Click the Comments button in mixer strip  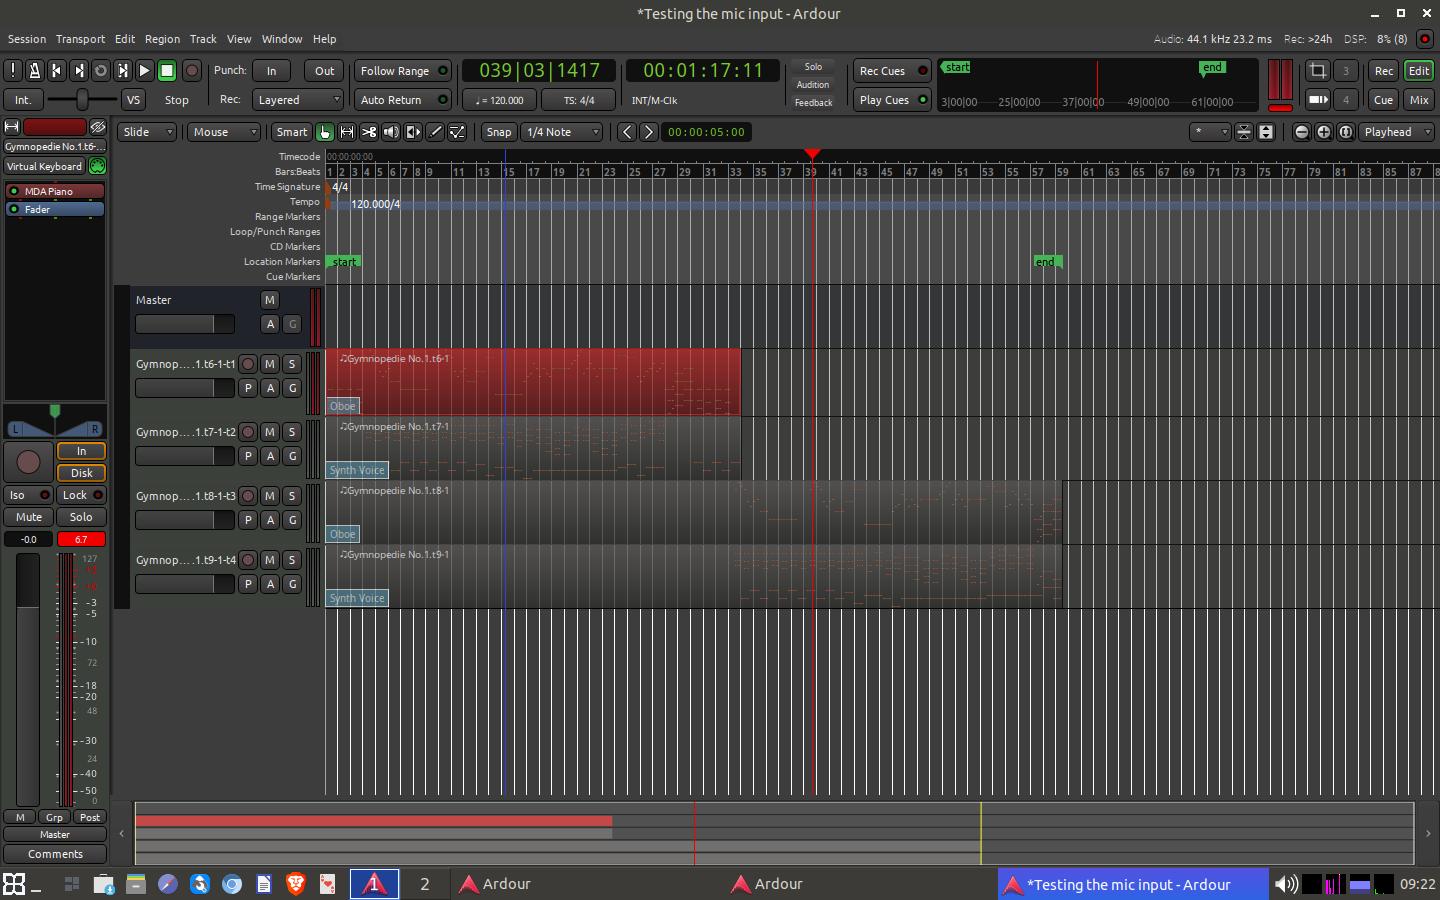pos(55,854)
